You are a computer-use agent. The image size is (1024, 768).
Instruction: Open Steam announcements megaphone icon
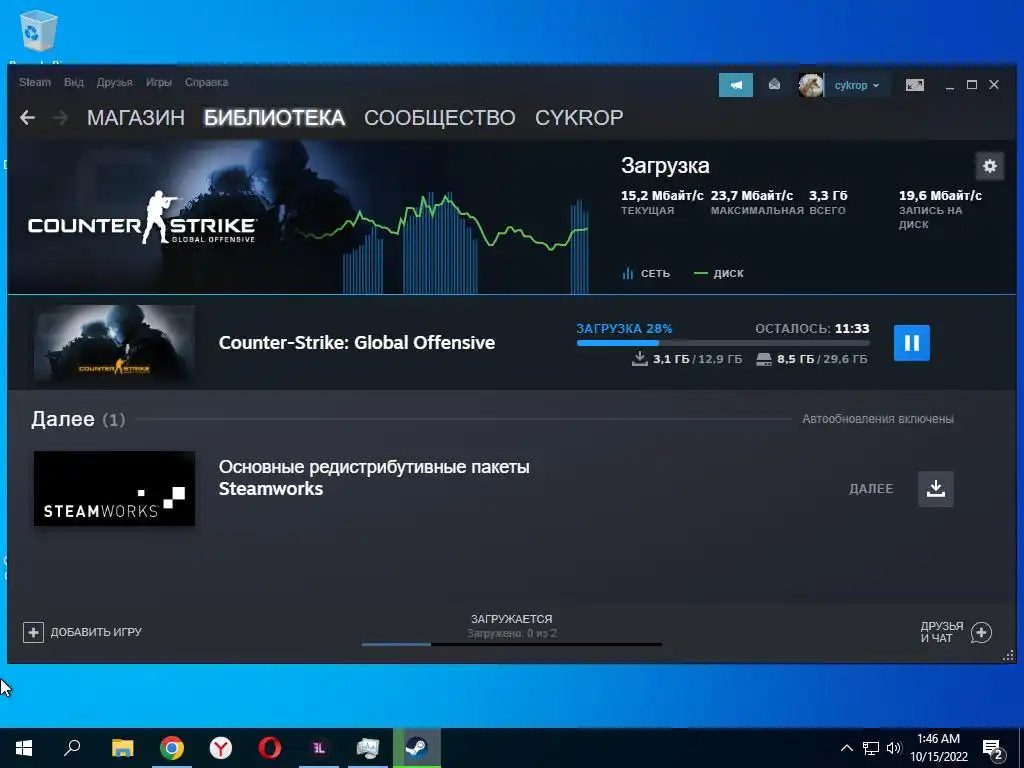pos(736,85)
